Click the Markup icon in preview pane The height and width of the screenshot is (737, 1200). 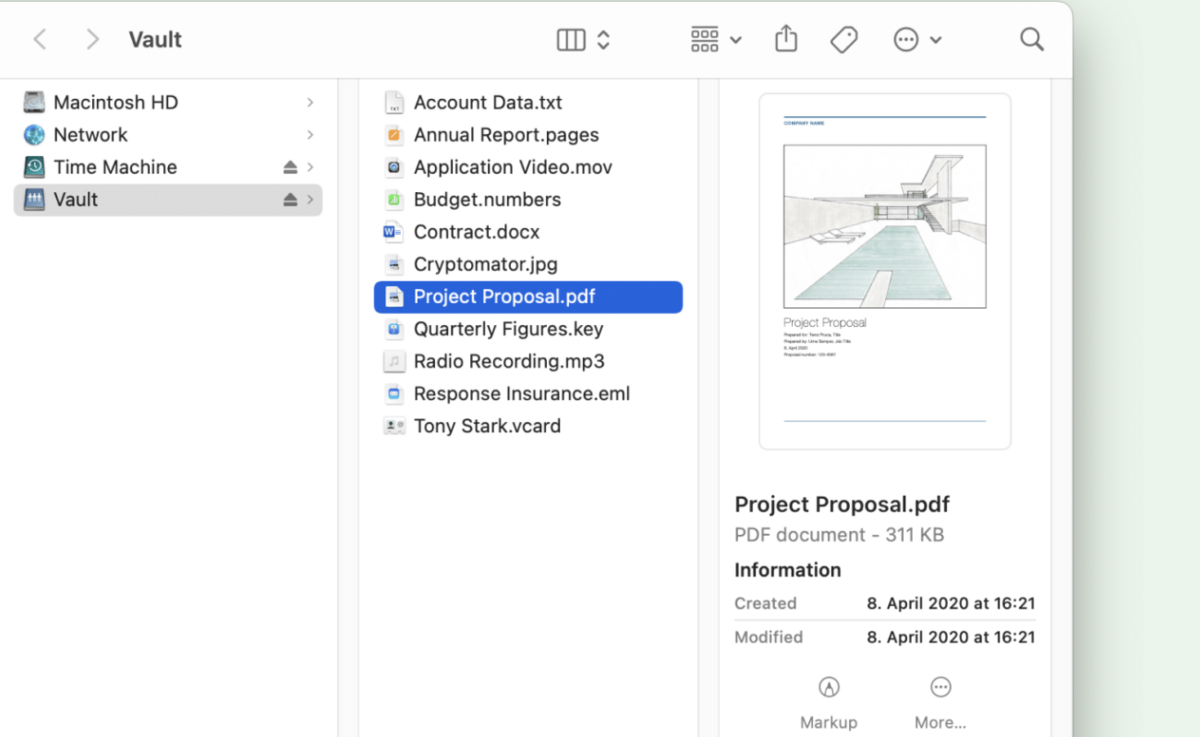(x=828, y=687)
